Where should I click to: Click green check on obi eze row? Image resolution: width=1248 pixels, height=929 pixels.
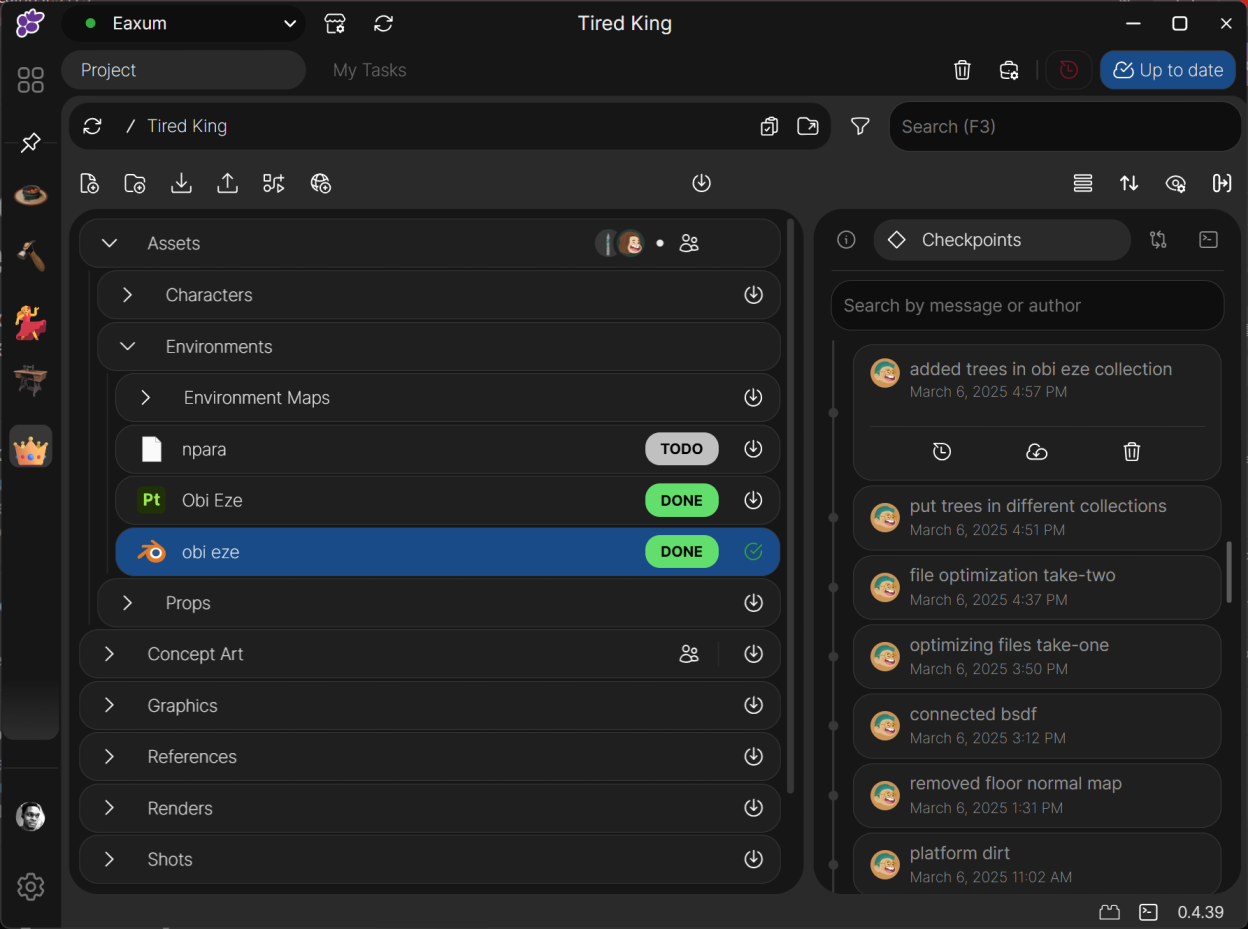click(x=754, y=551)
